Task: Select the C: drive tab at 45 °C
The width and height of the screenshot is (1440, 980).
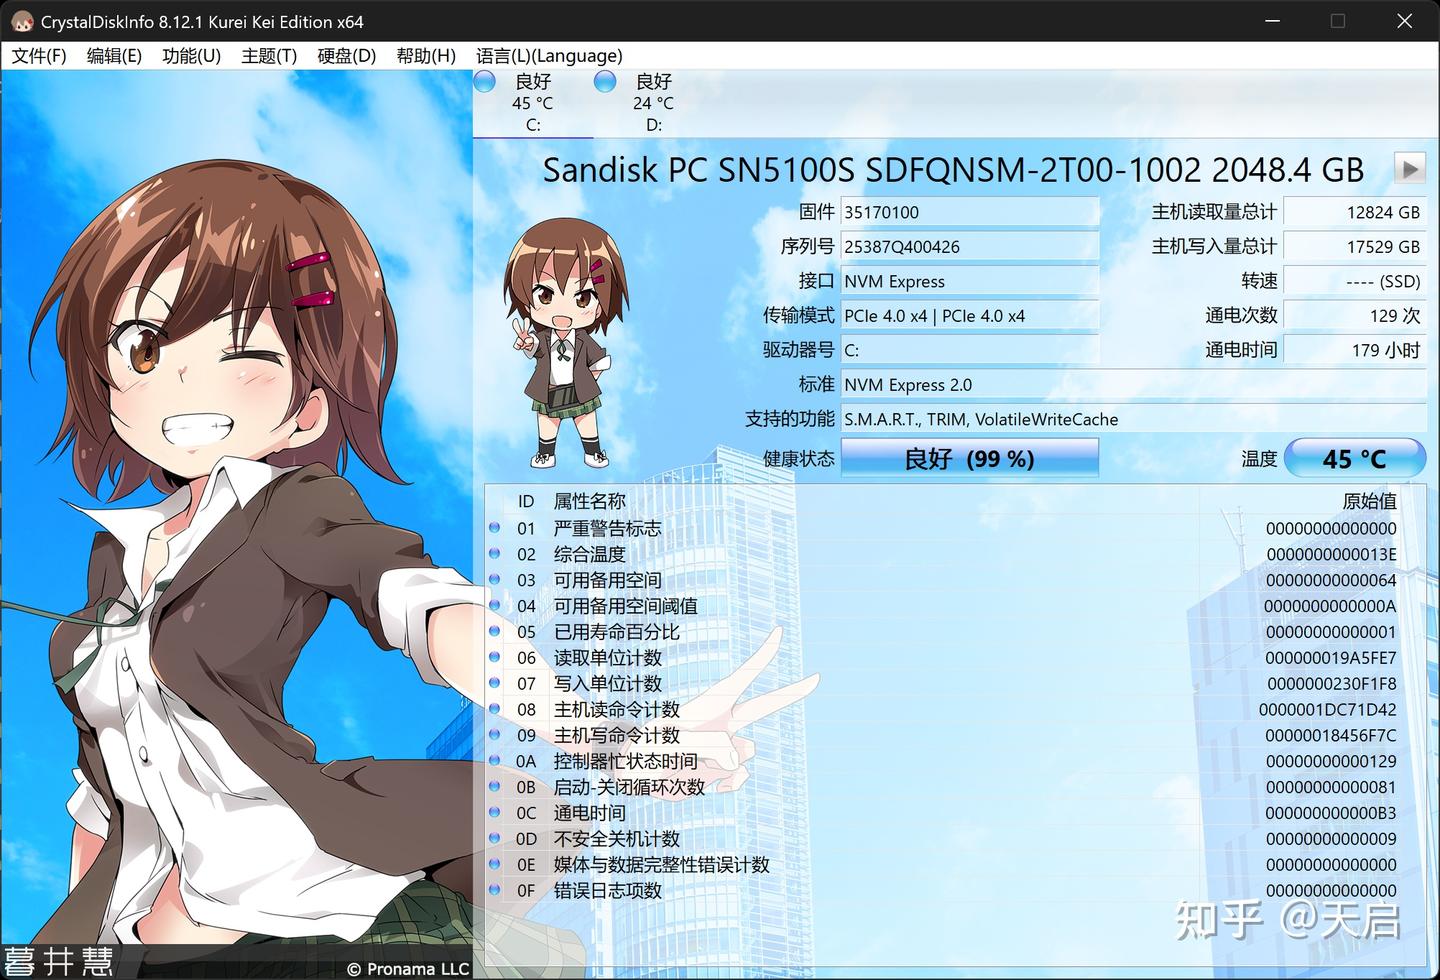Action: [533, 103]
